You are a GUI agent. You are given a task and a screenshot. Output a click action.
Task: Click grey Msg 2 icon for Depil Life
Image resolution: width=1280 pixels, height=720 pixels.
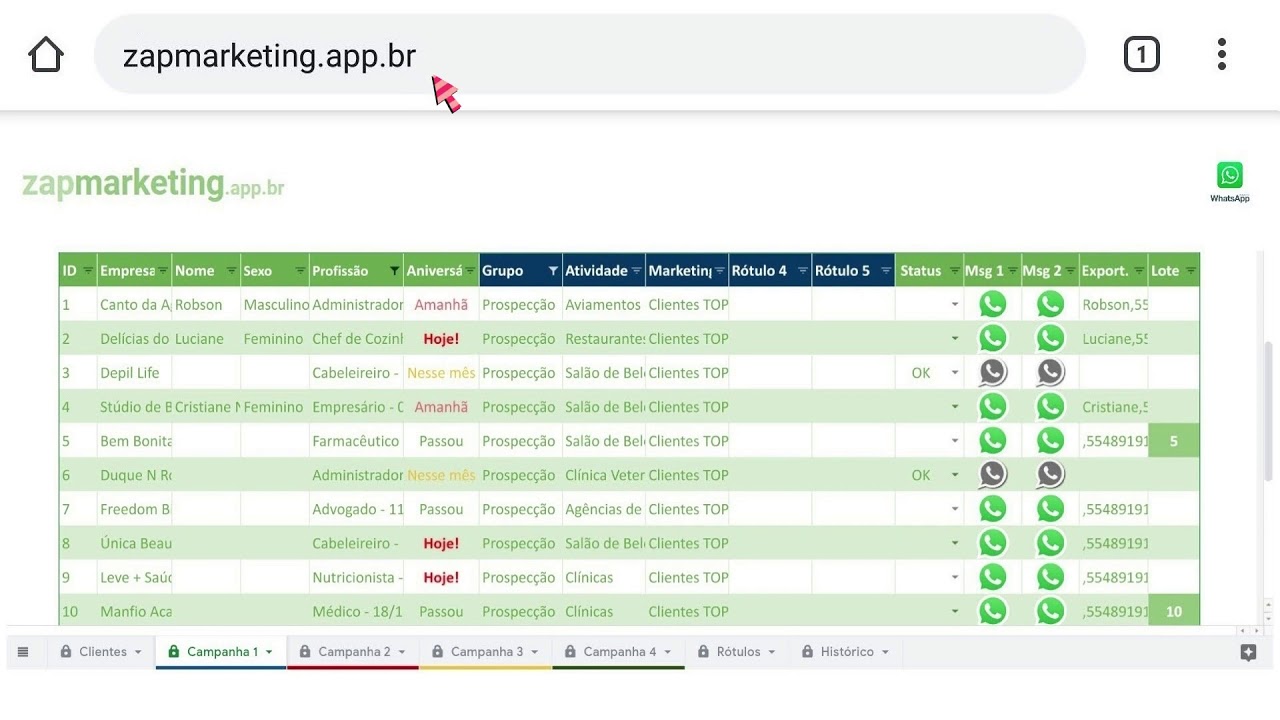(x=1050, y=372)
